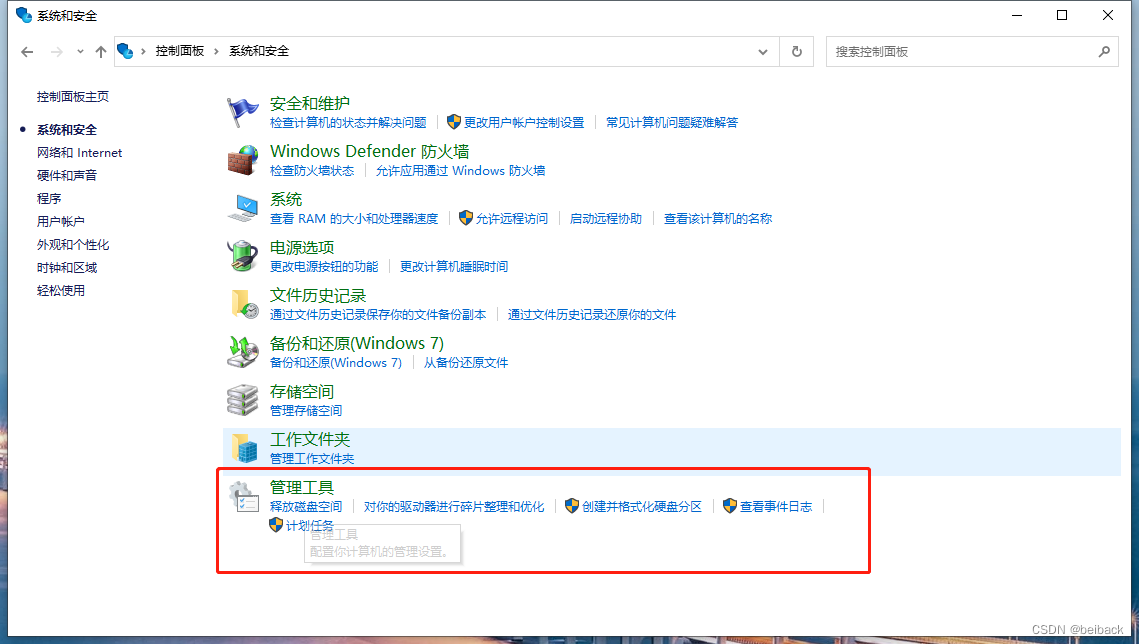Open Windows Defender 防火墙 heading
Screen dimensions: 1139x644
[x=369, y=151]
